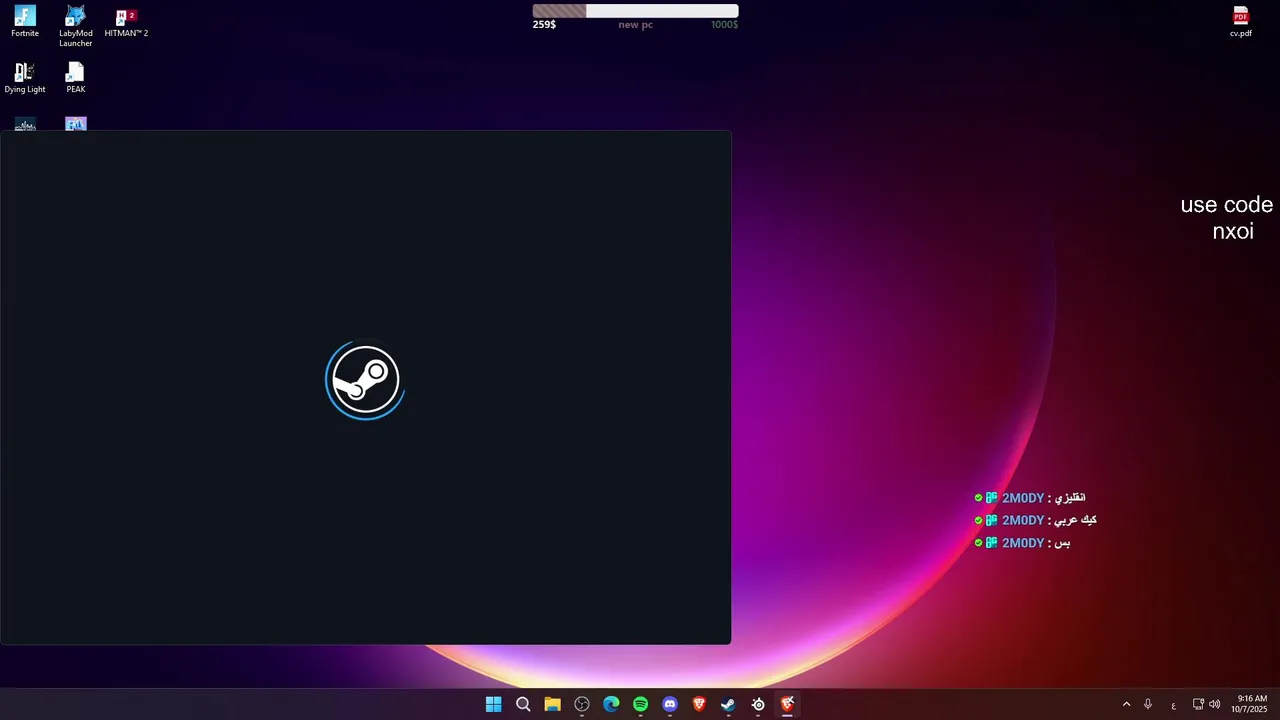Open Spotify from the taskbar

pos(640,704)
